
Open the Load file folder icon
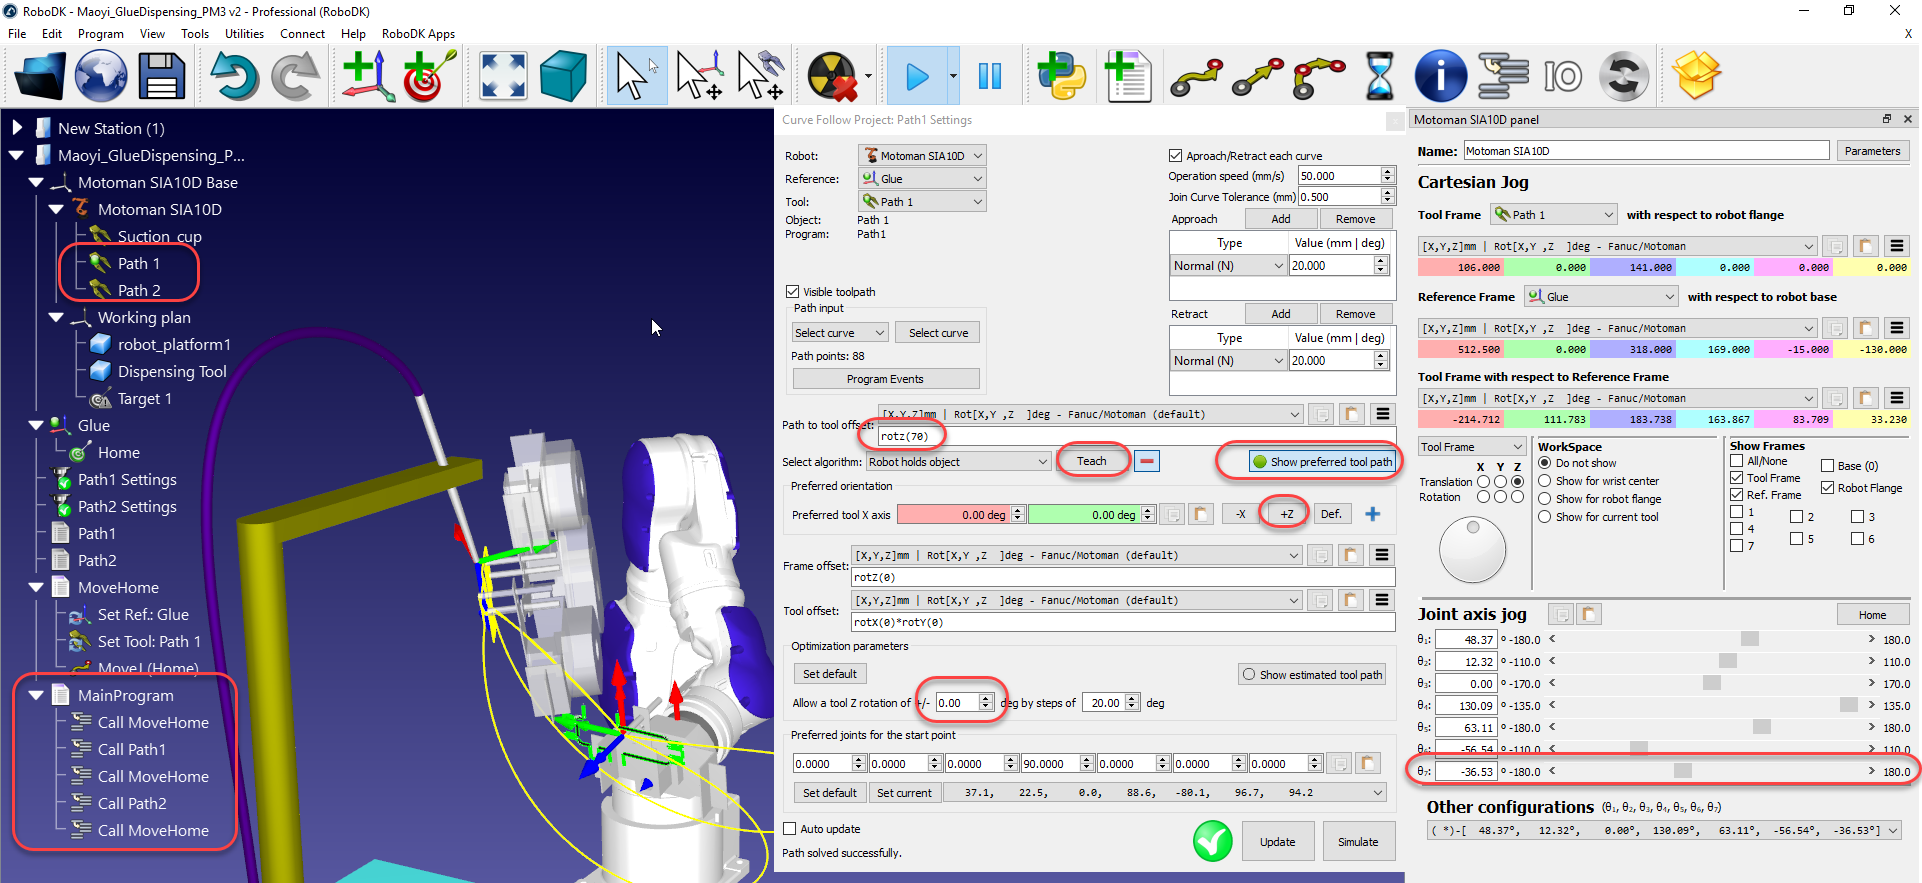(41, 76)
